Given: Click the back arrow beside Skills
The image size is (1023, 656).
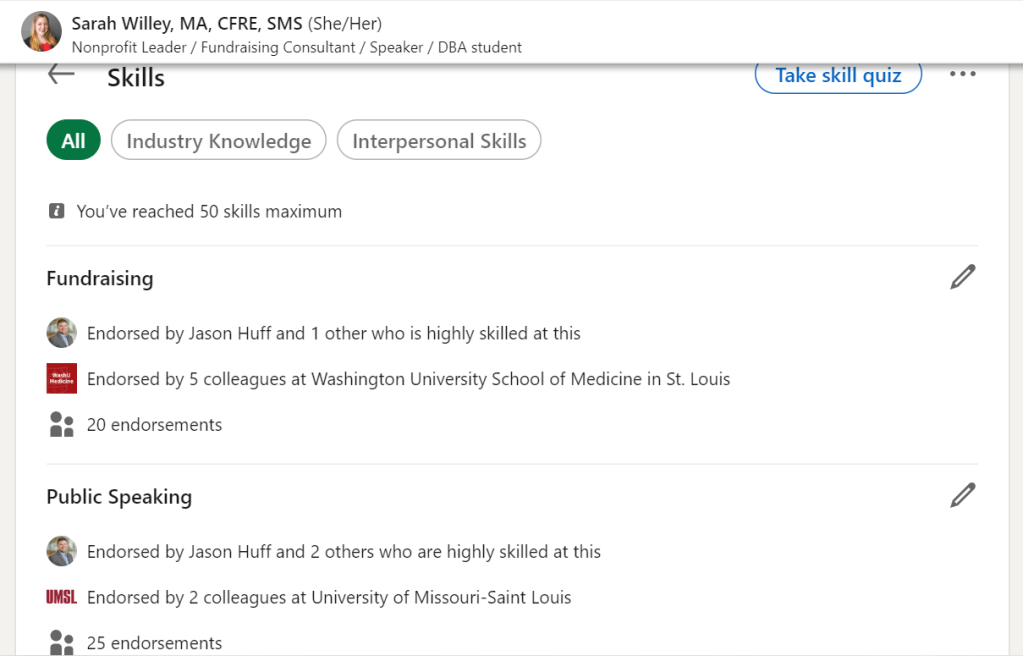Looking at the screenshot, I should [62, 74].
